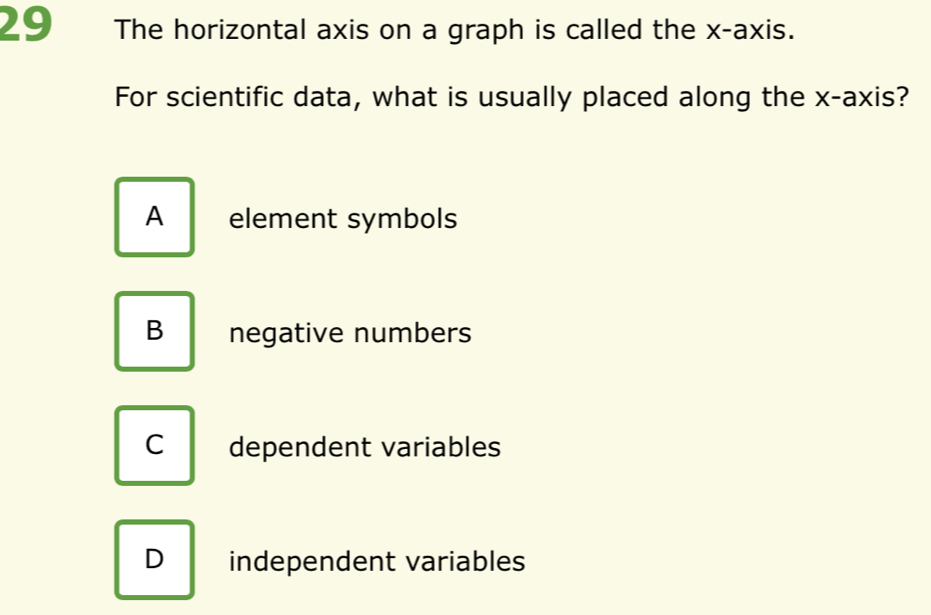The image size is (931, 615).
Task: Select answer option A box
Action: [154, 217]
